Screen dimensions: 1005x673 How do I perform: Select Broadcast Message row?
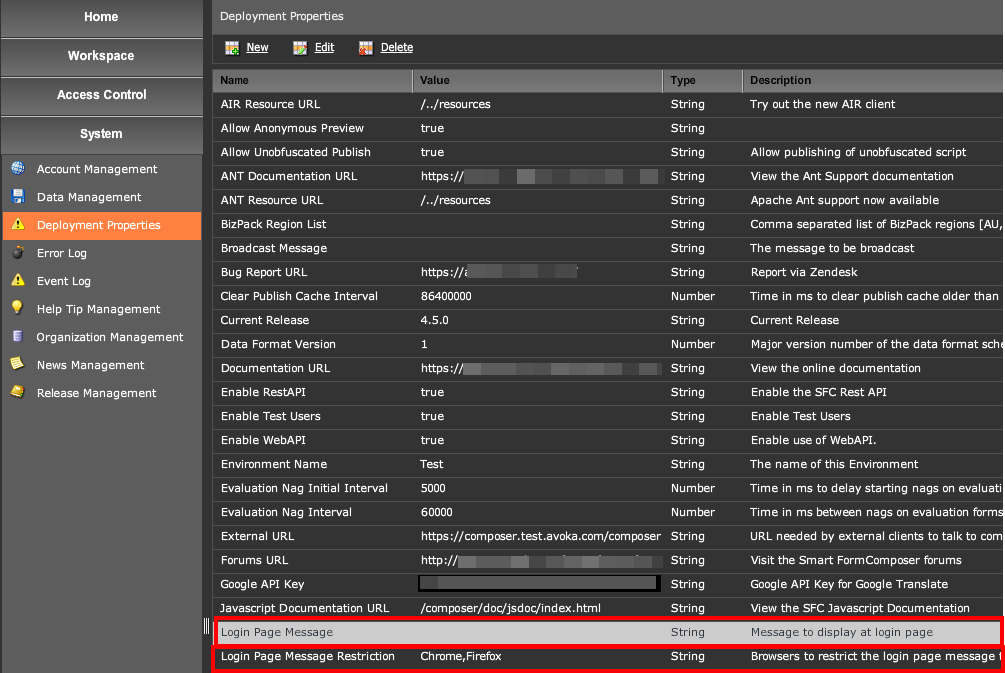pyautogui.click(x=608, y=249)
